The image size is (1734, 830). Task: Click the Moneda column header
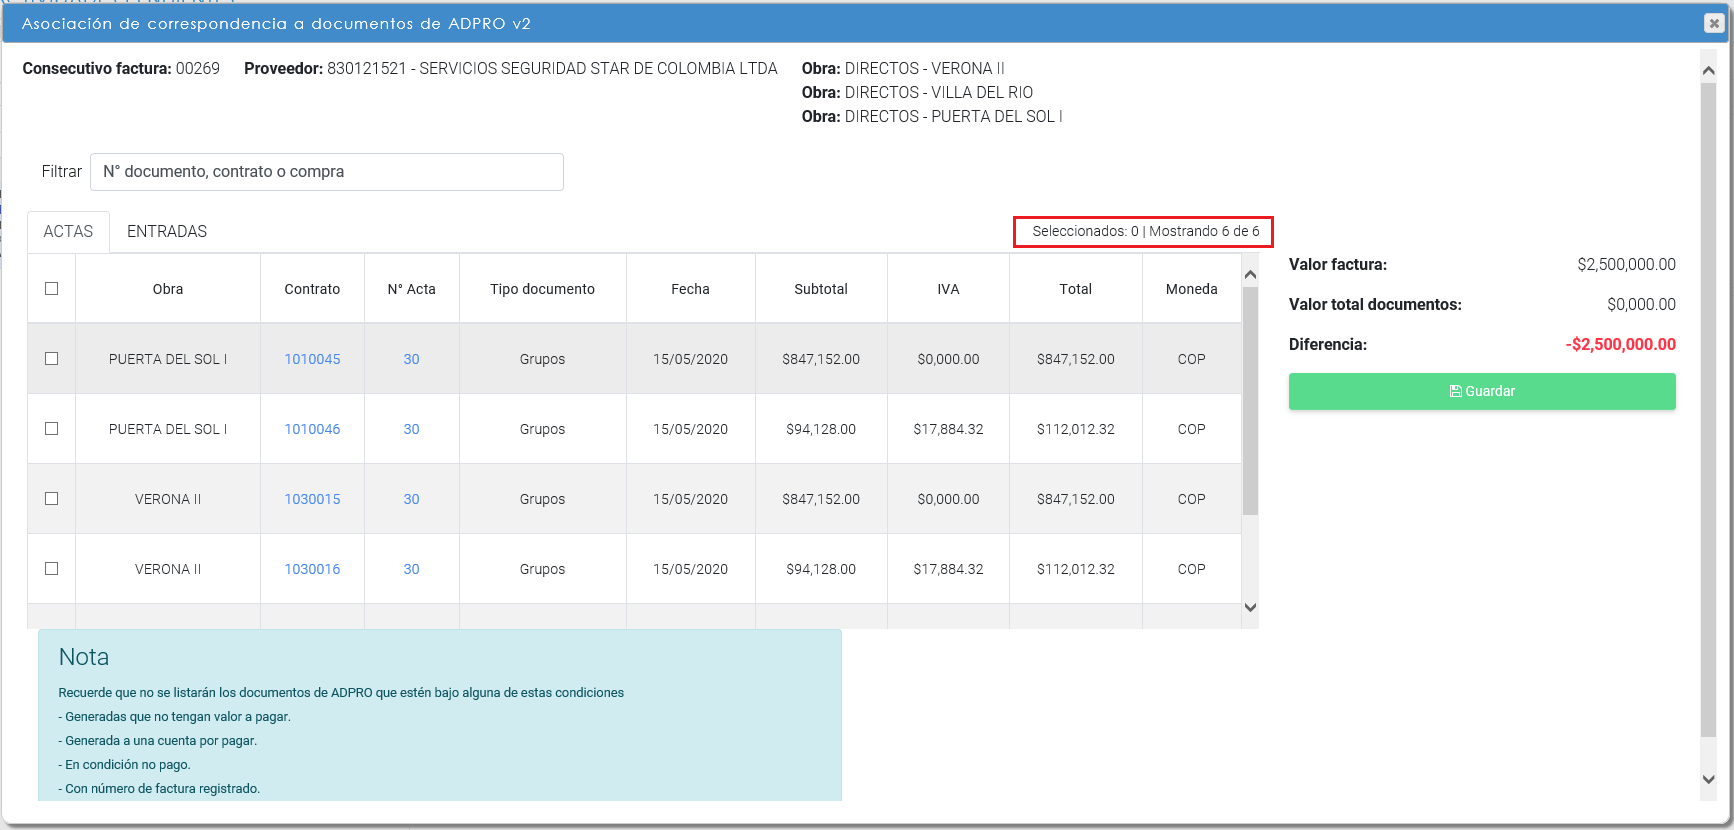coord(1191,289)
